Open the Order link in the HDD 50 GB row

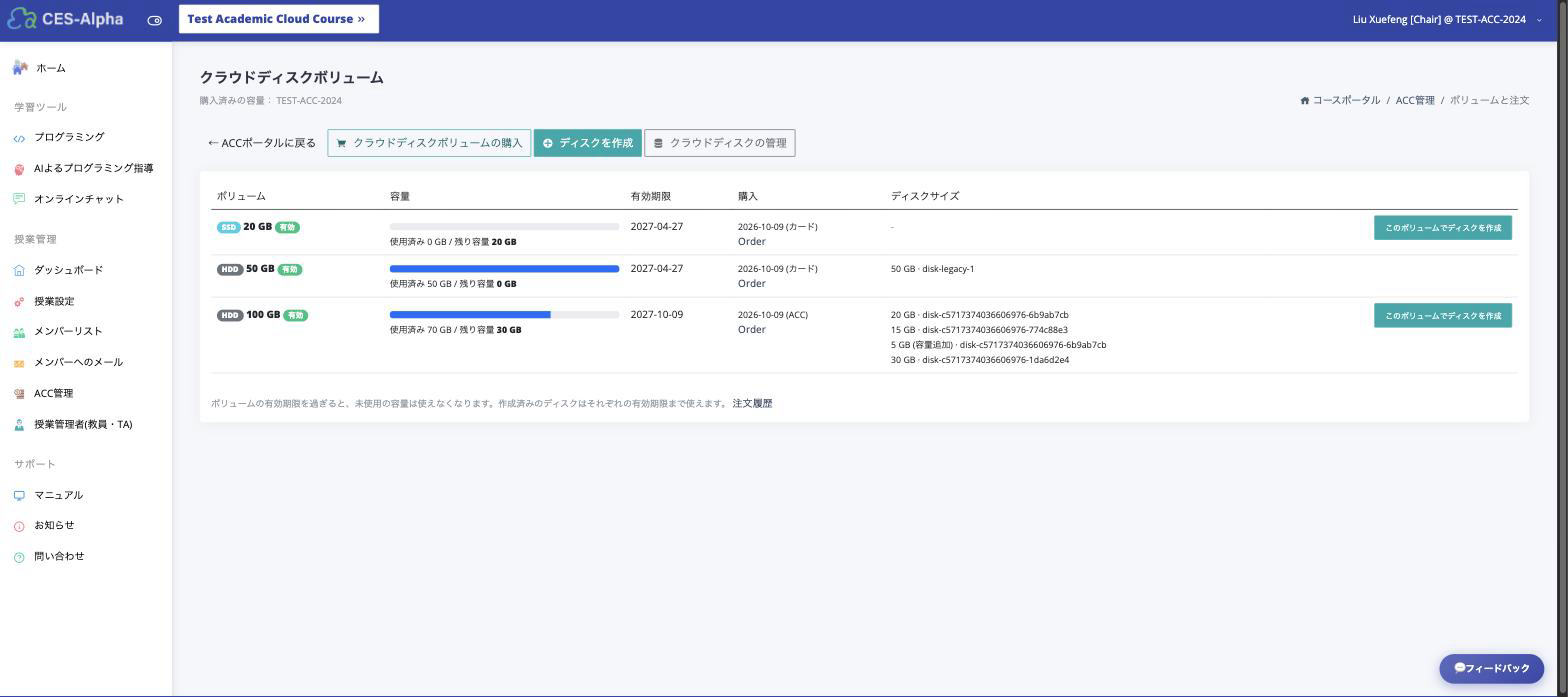pyautogui.click(x=752, y=283)
